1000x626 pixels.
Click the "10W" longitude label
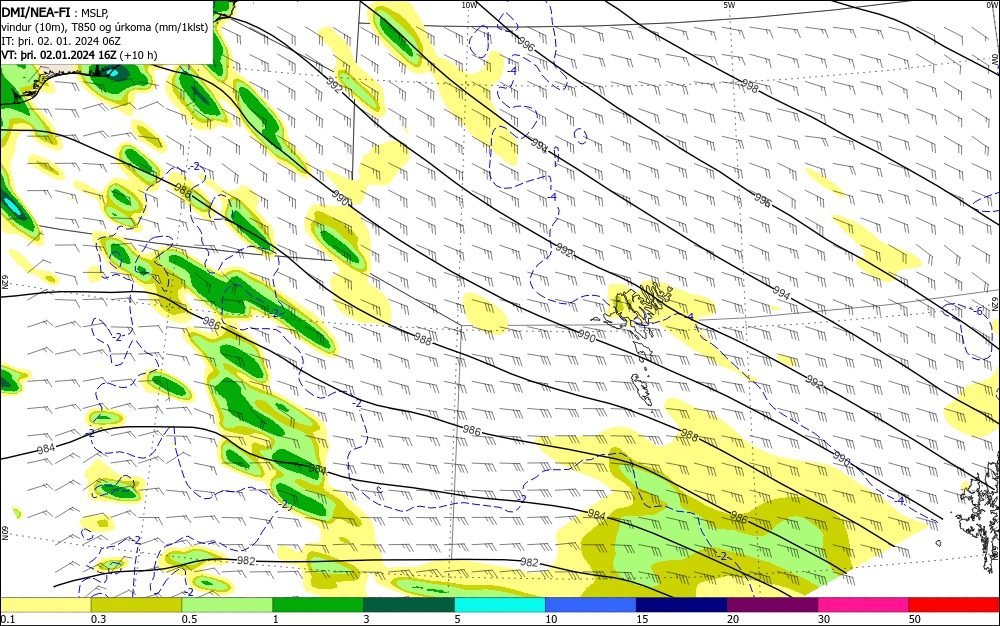point(469,5)
